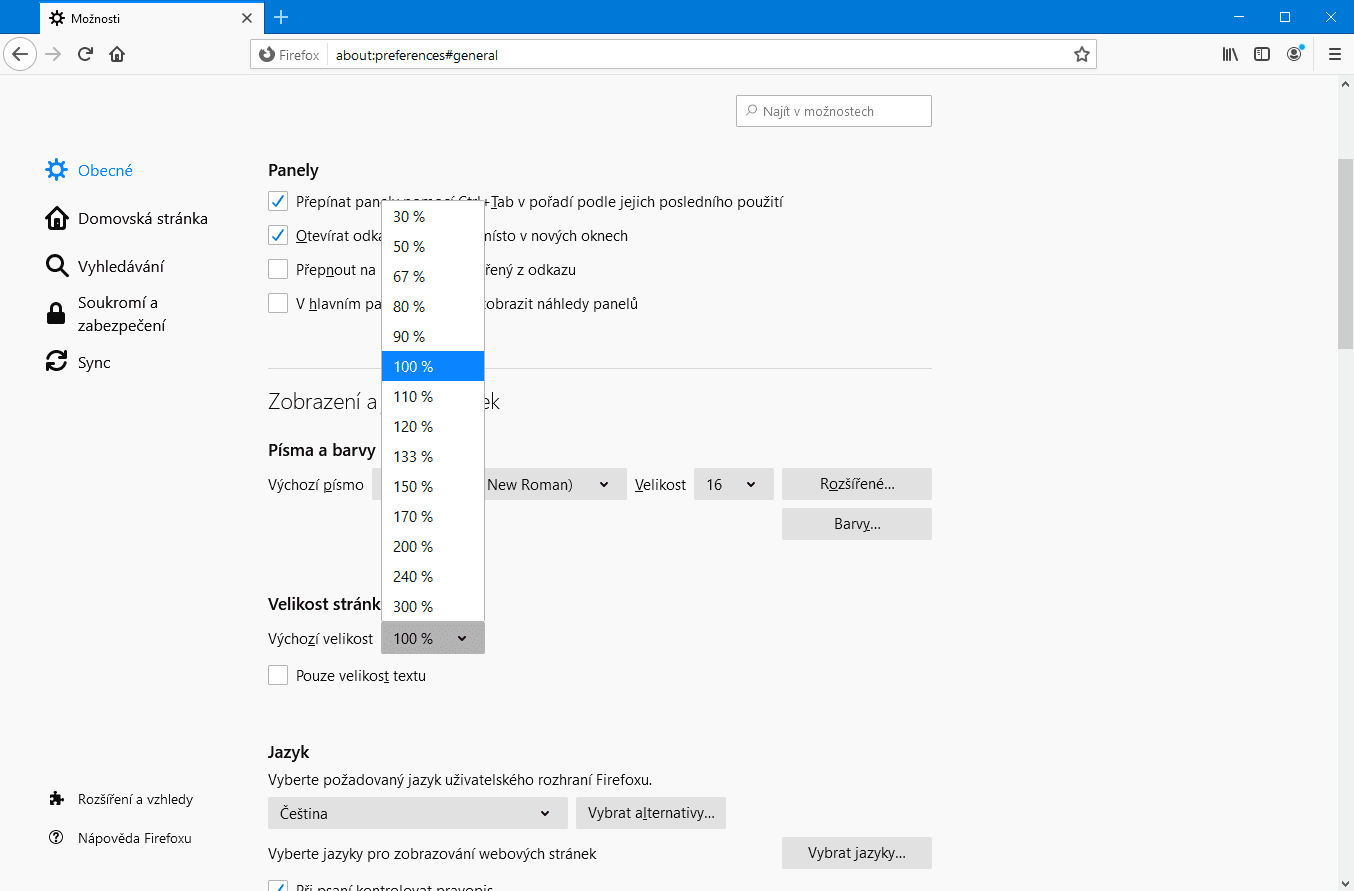Click the bookmark star in address bar

click(x=1081, y=54)
